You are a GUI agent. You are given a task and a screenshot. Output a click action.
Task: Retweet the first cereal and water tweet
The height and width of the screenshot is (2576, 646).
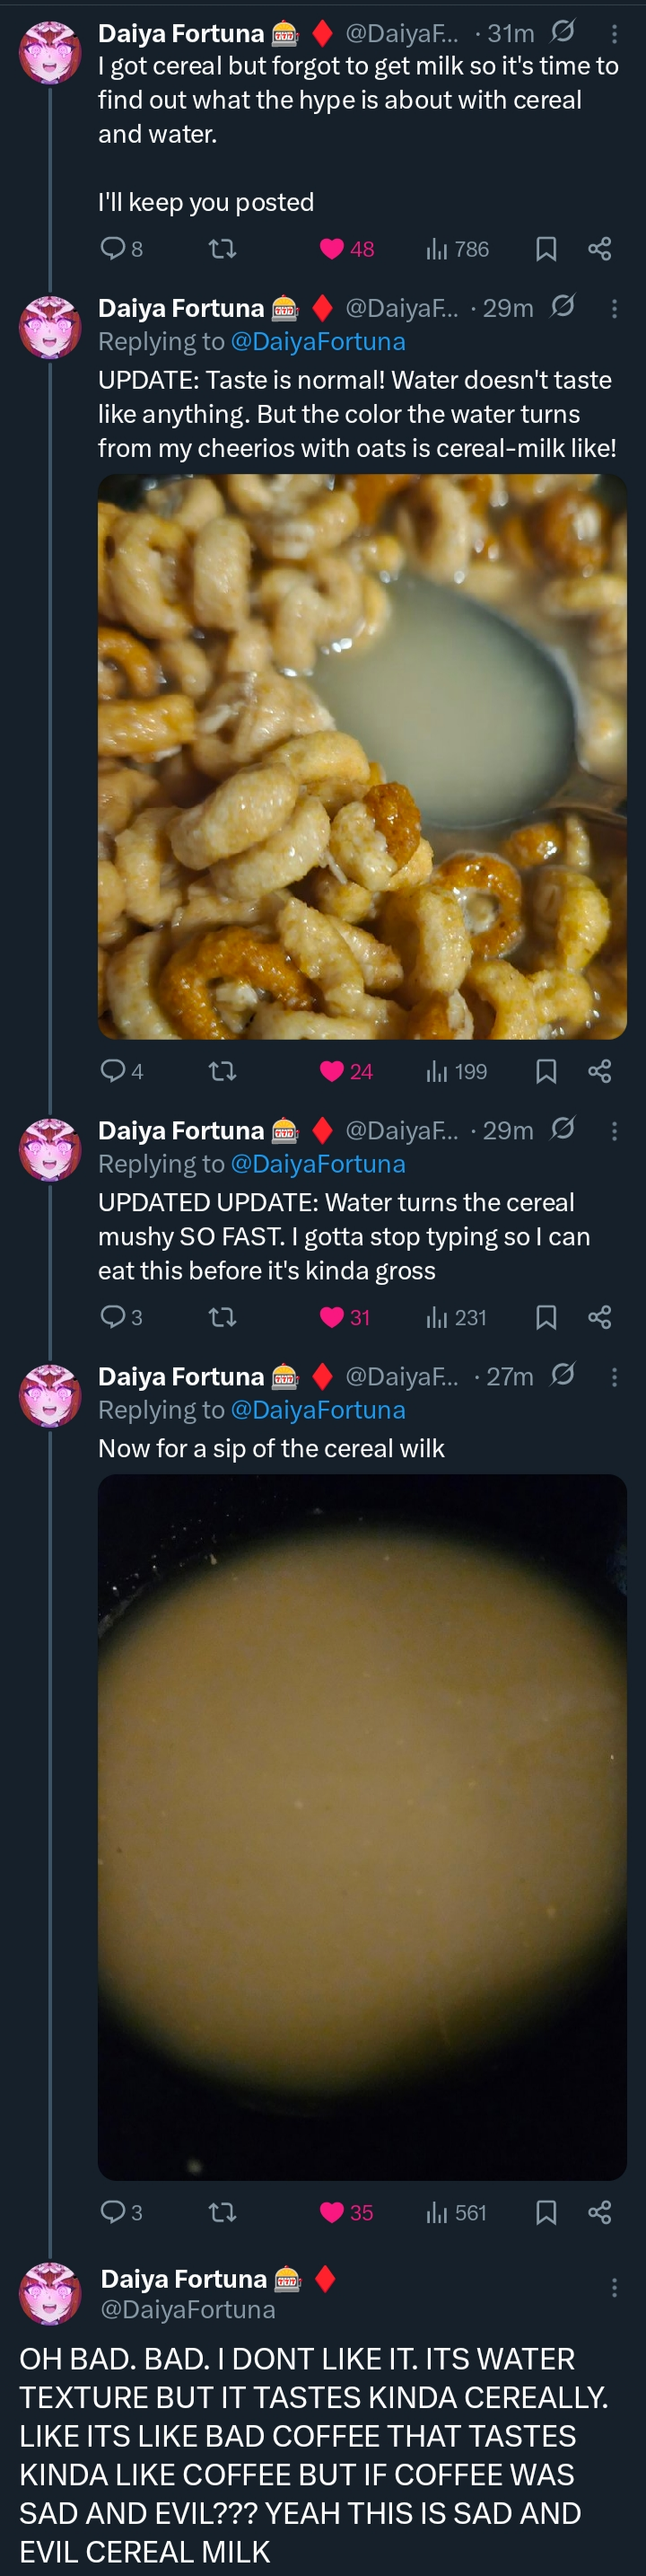[222, 248]
